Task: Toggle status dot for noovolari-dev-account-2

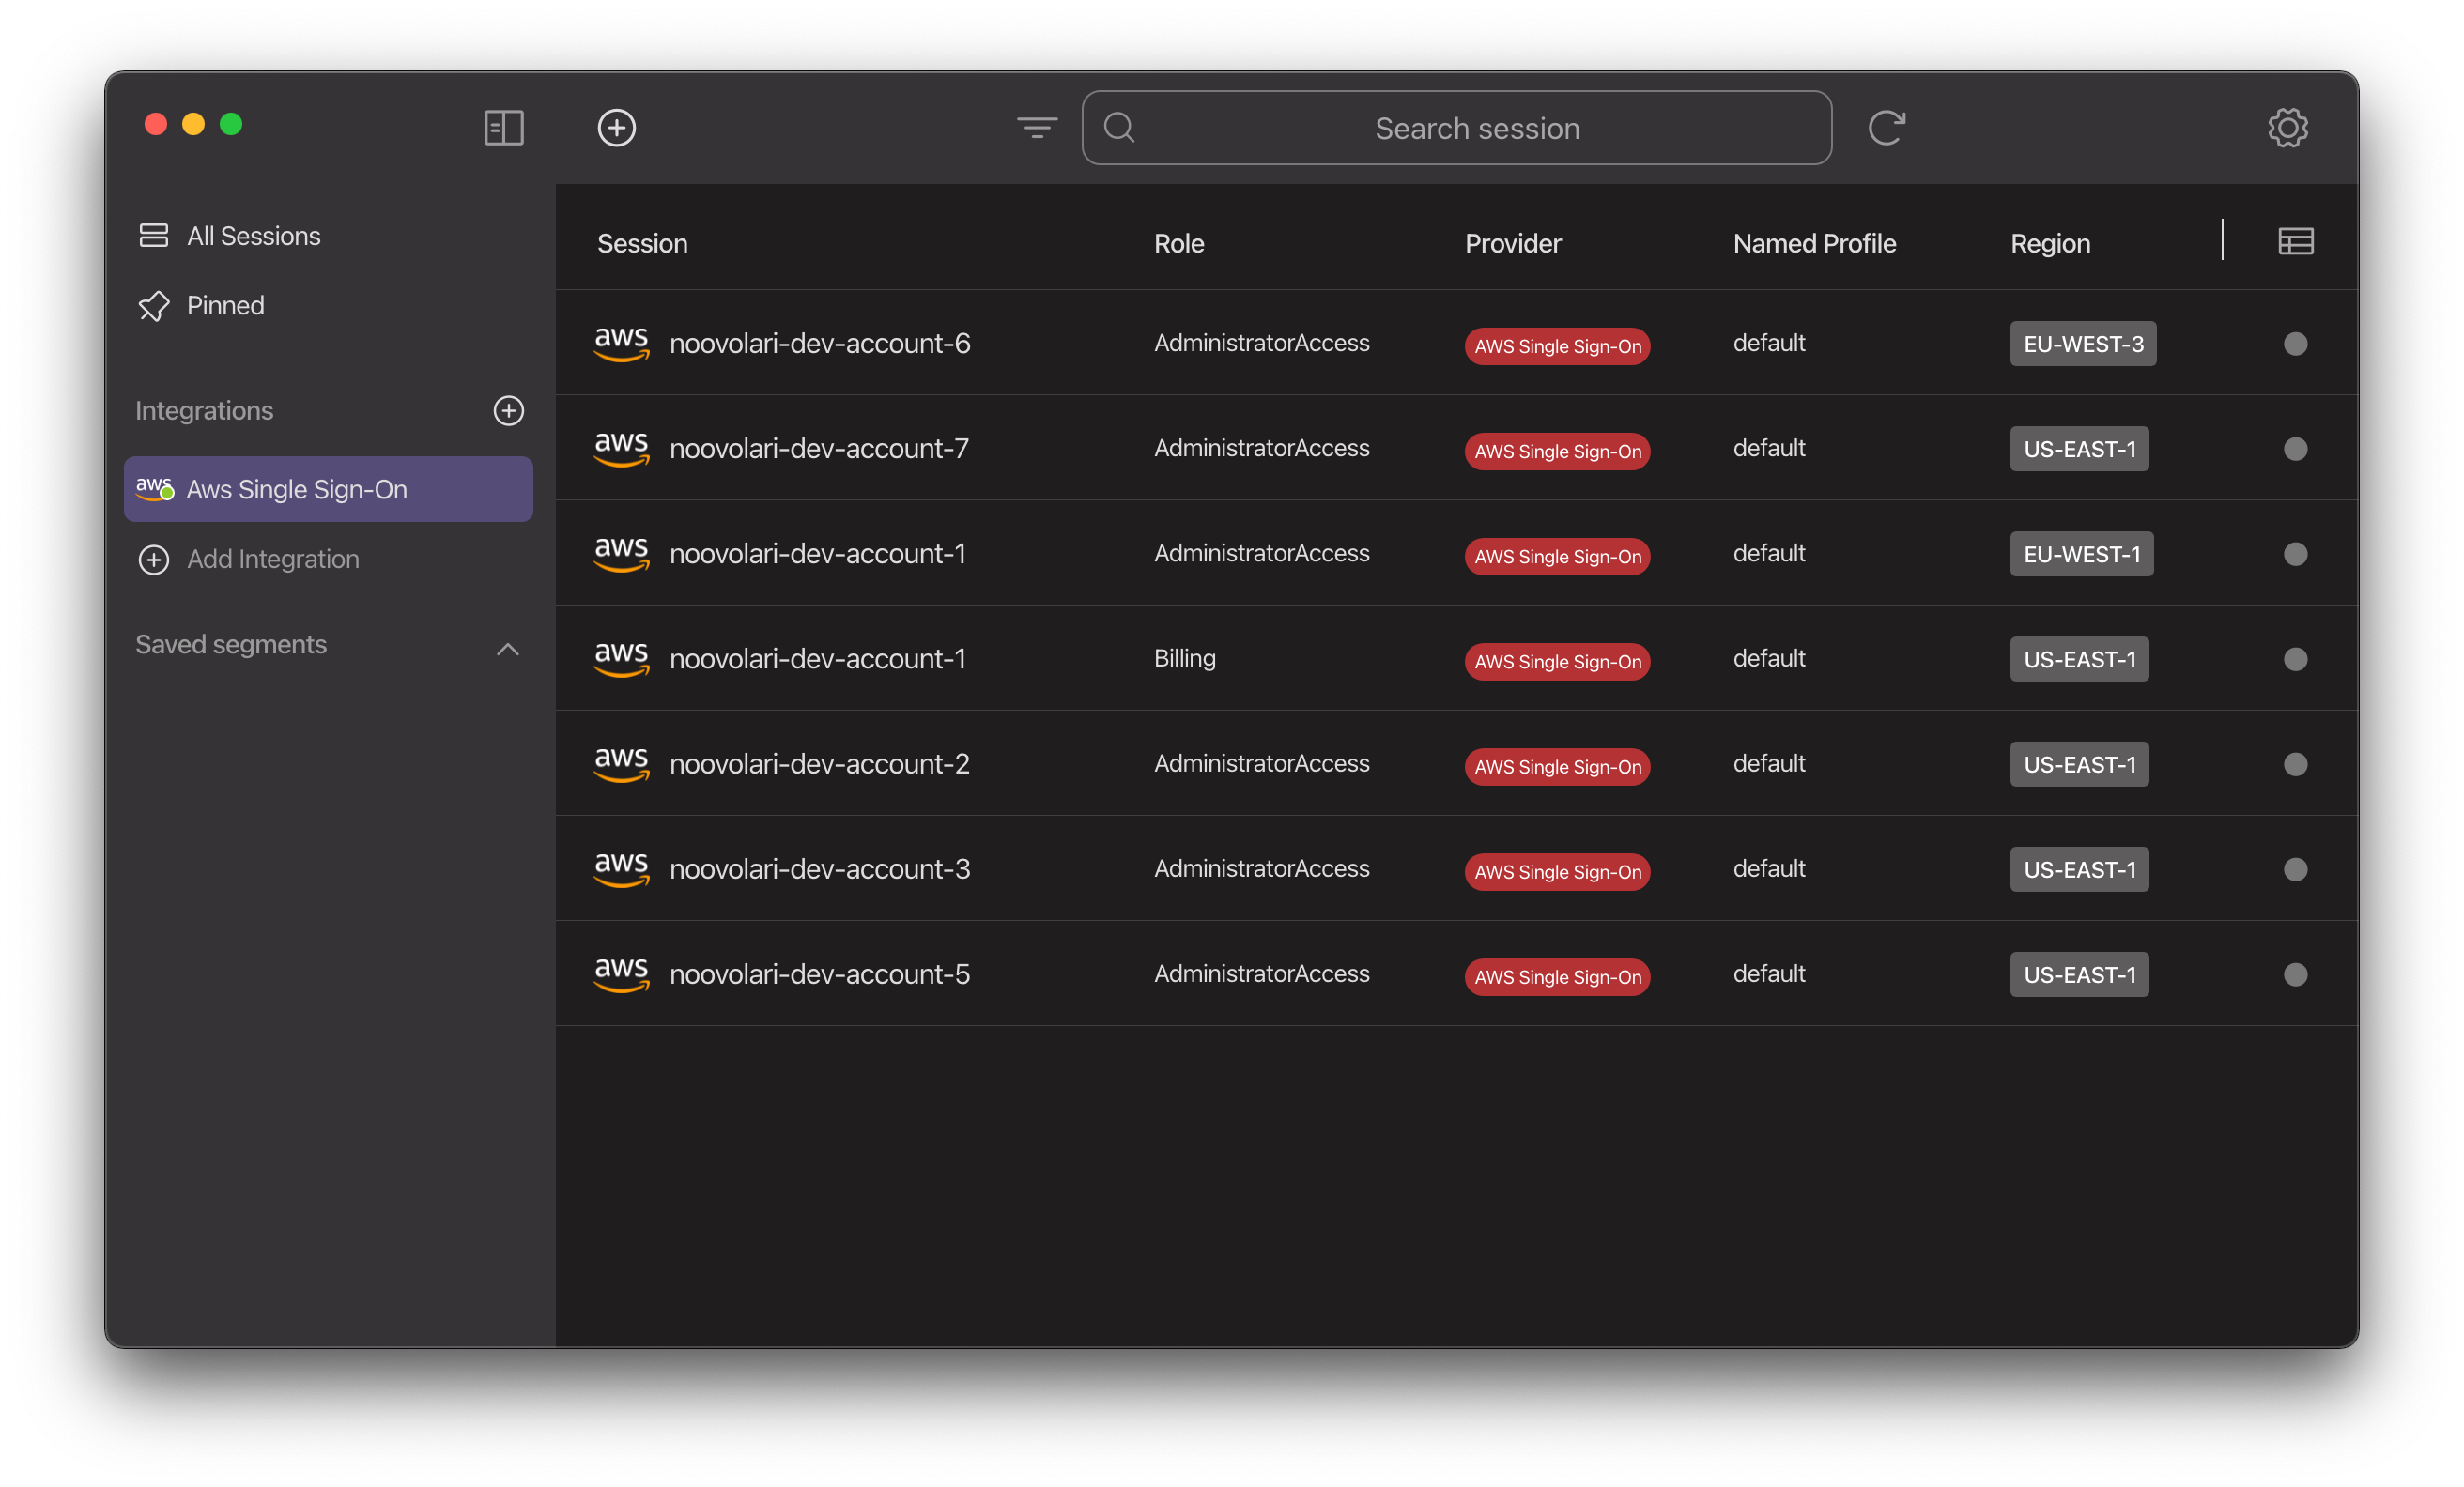Action: click(x=2294, y=764)
